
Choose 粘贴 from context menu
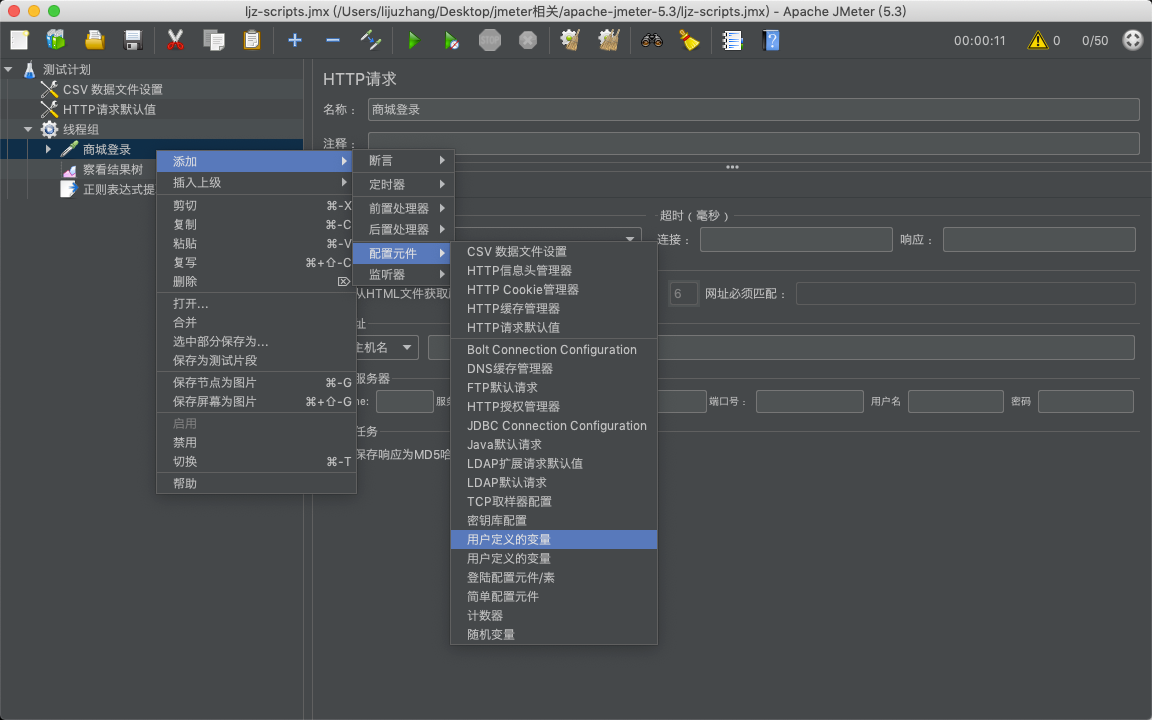(256, 243)
